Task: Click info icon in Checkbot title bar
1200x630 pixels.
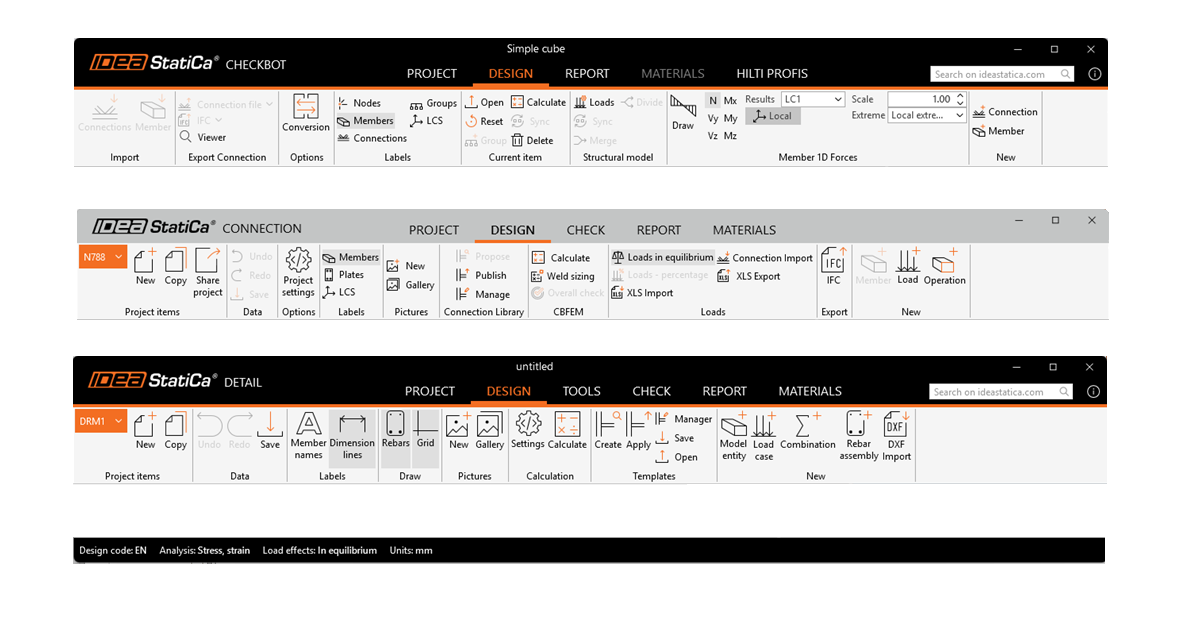Action: pos(1094,74)
